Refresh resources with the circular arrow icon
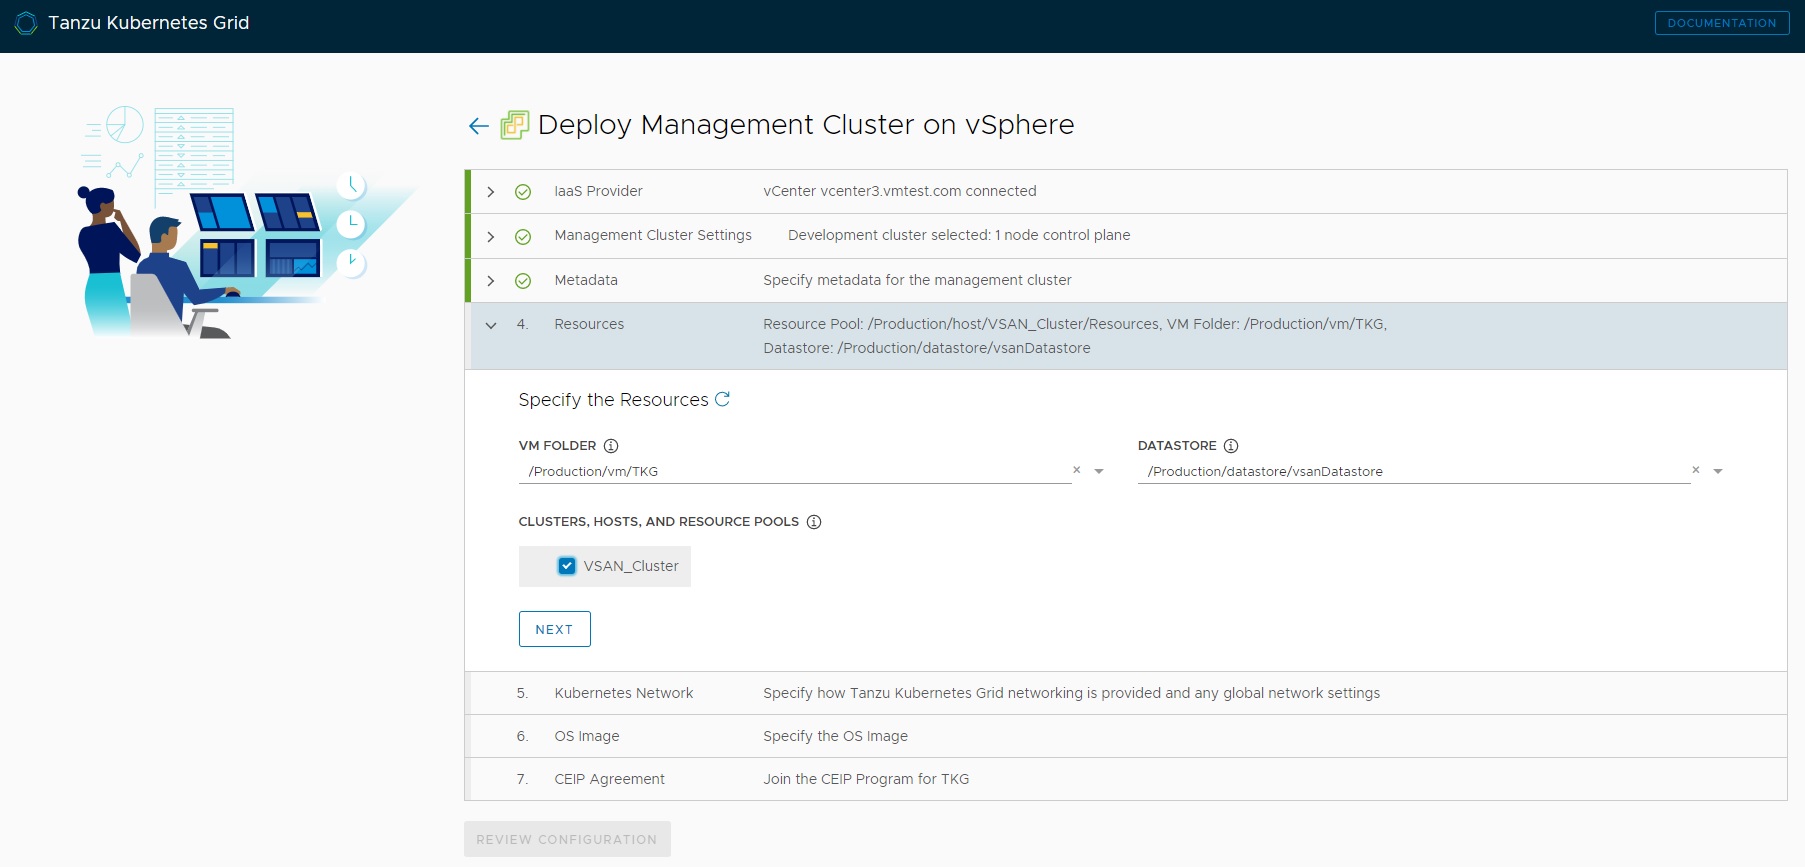Image resolution: width=1805 pixels, height=867 pixels. pyautogui.click(x=722, y=399)
